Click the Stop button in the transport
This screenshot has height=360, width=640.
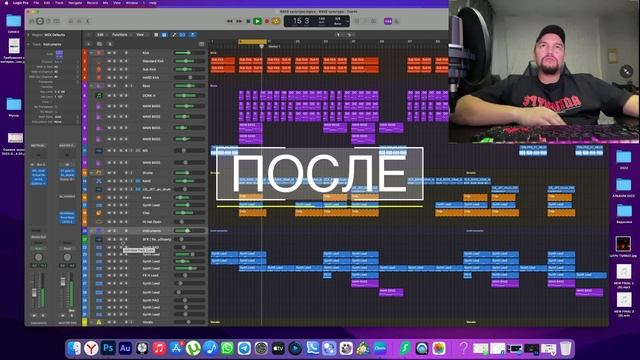248,21
